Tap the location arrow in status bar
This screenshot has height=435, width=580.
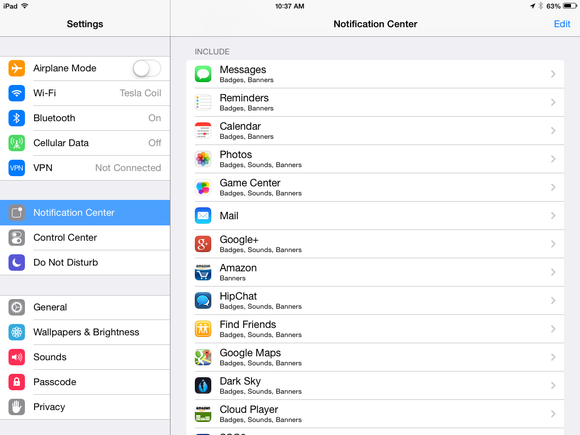533,6
